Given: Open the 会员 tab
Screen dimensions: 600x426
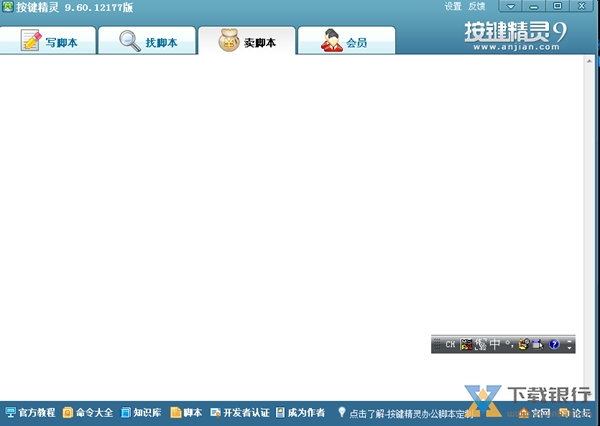Looking at the screenshot, I should pos(346,40).
